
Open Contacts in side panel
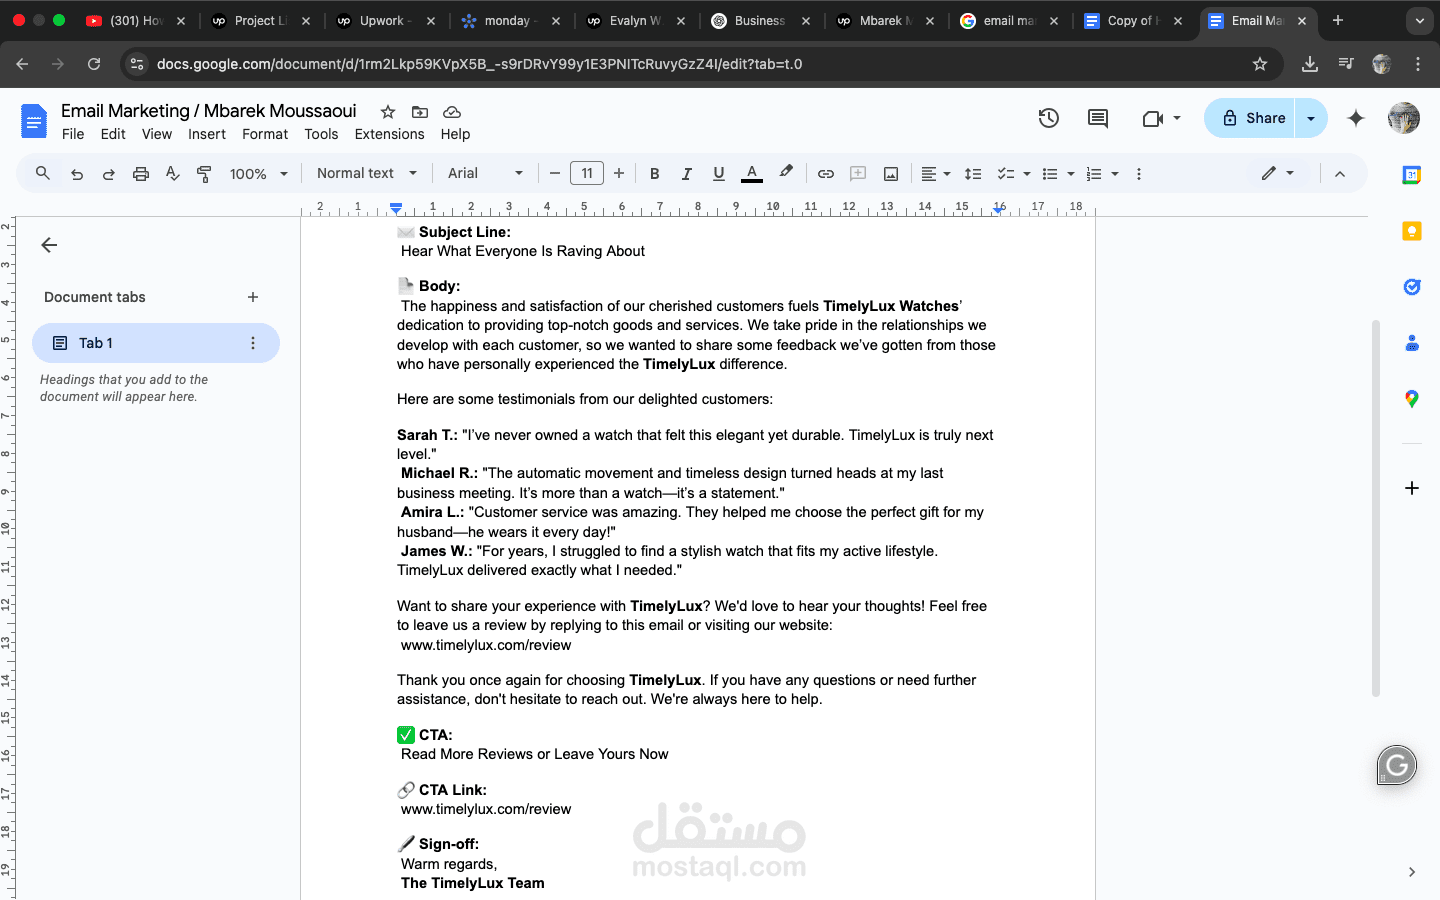pos(1412,343)
